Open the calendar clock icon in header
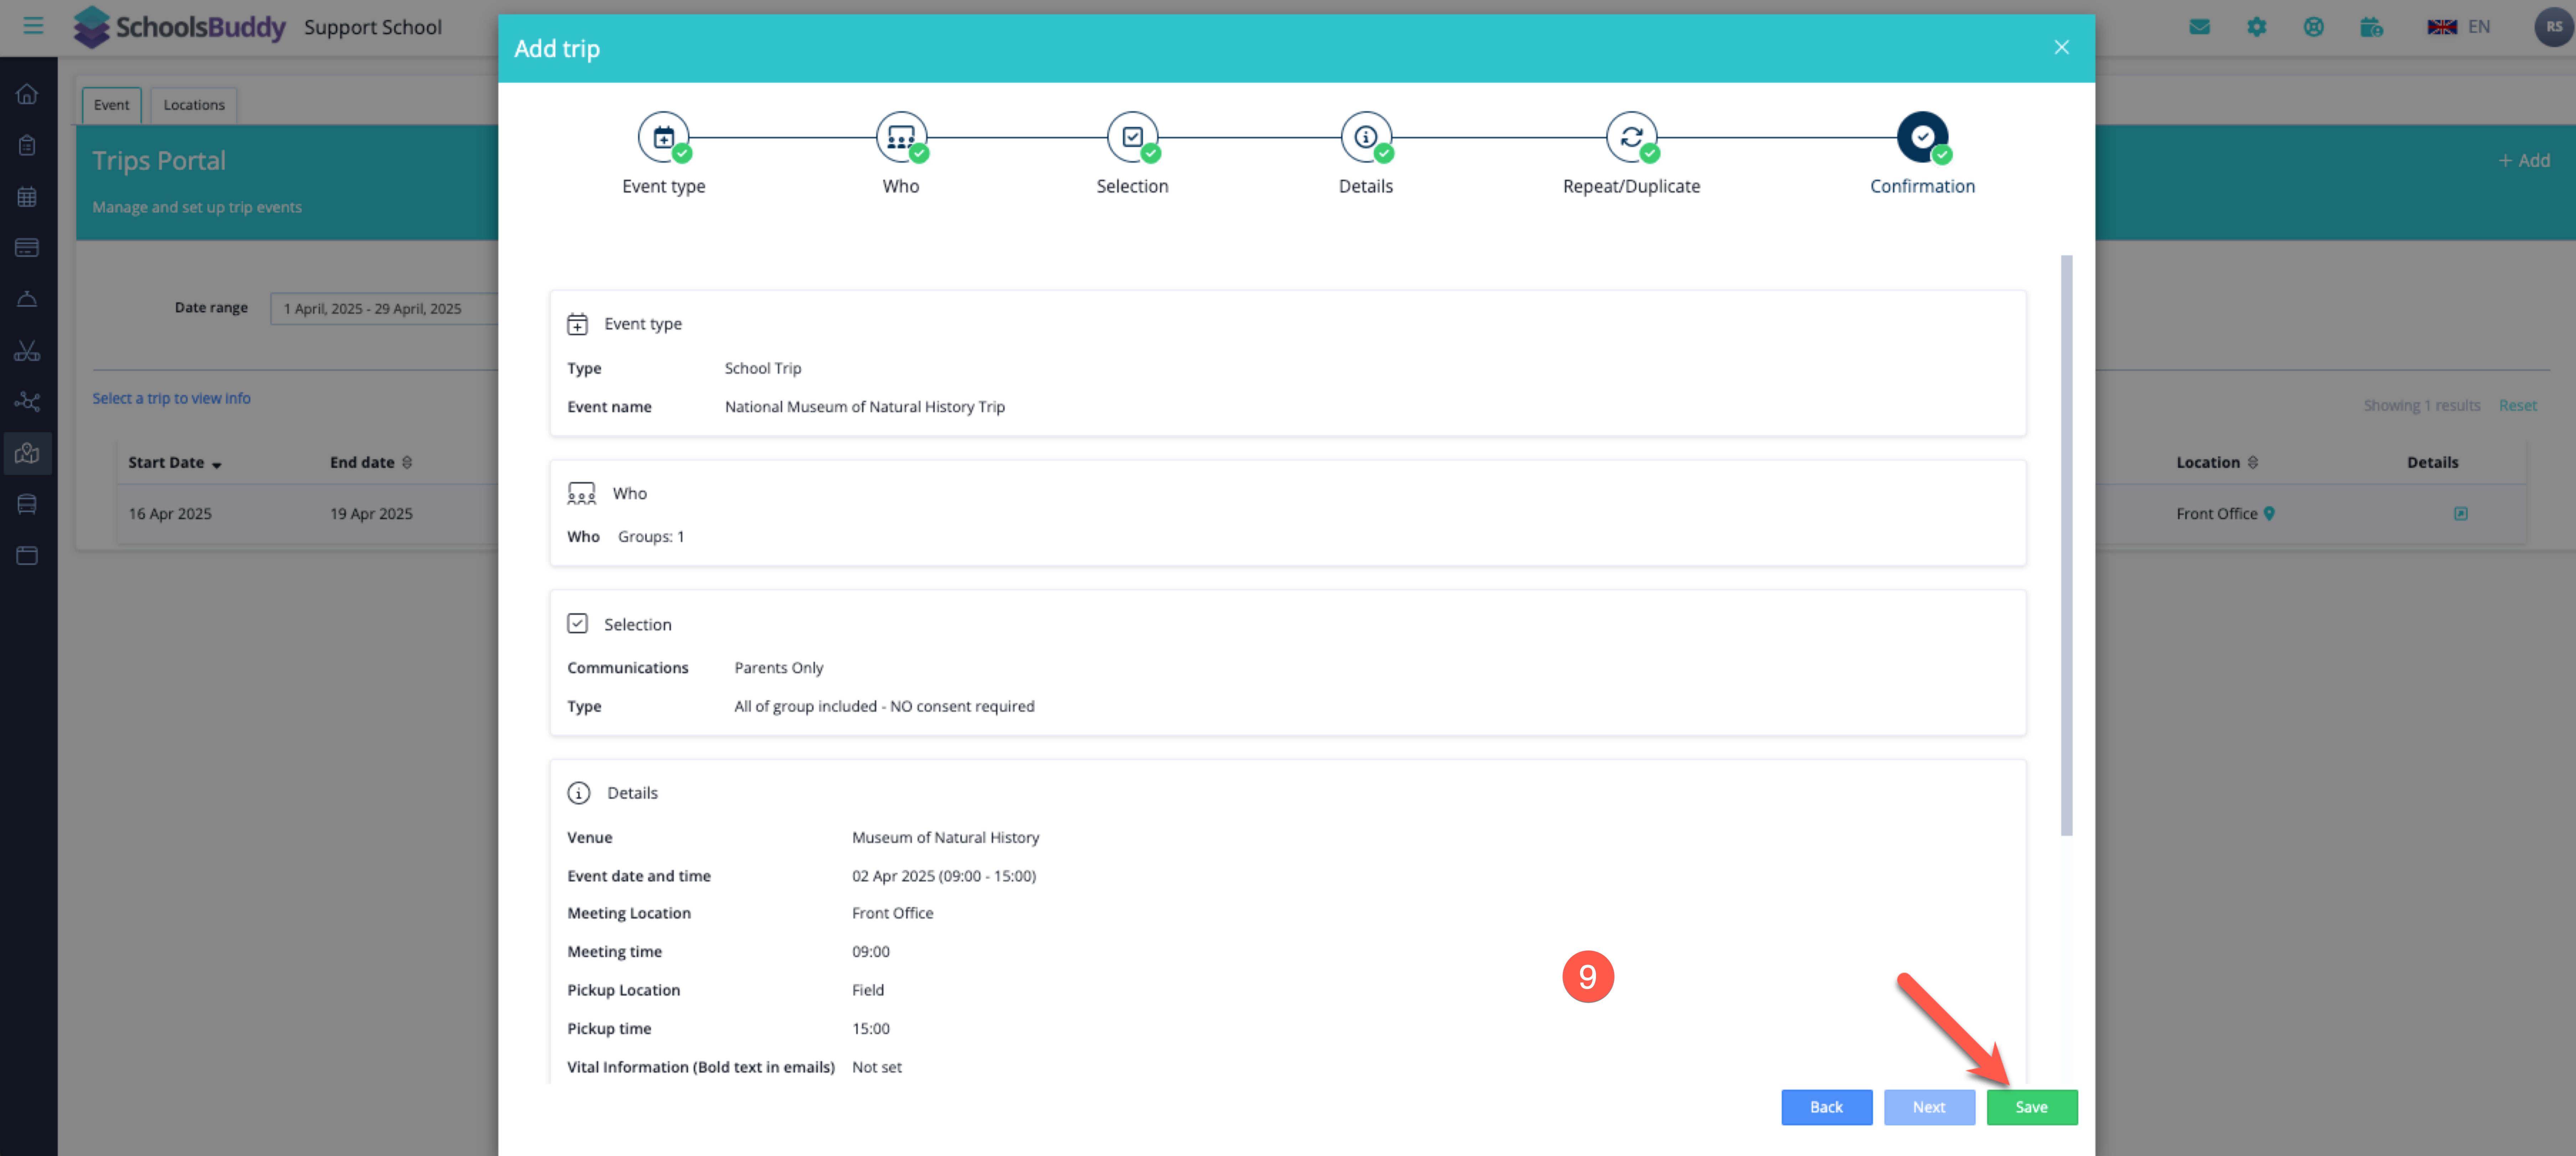This screenshot has width=2576, height=1156. [2371, 27]
